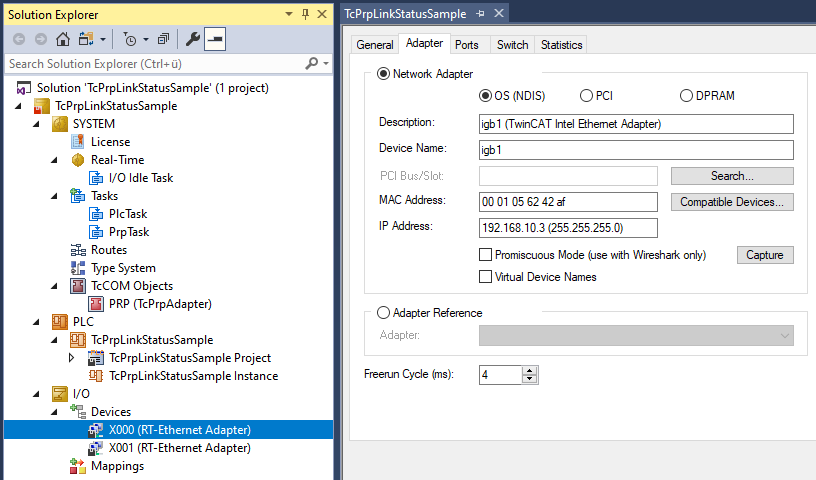The width and height of the screenshot is (816, 480).
Task: Click the search magnifier icon
Action: pyautogui.click(x=311, y=64)
